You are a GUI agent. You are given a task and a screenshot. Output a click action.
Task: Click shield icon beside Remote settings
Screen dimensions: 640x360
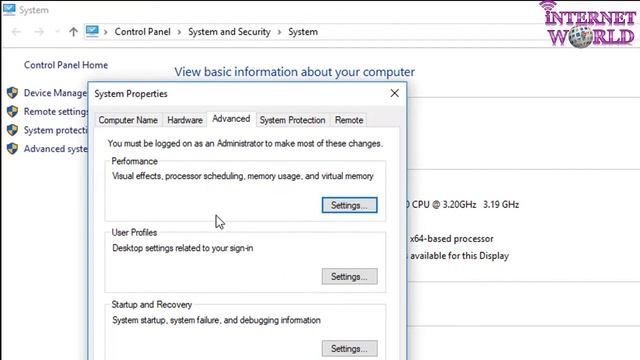pyautogui.click(x=12, y=111)
